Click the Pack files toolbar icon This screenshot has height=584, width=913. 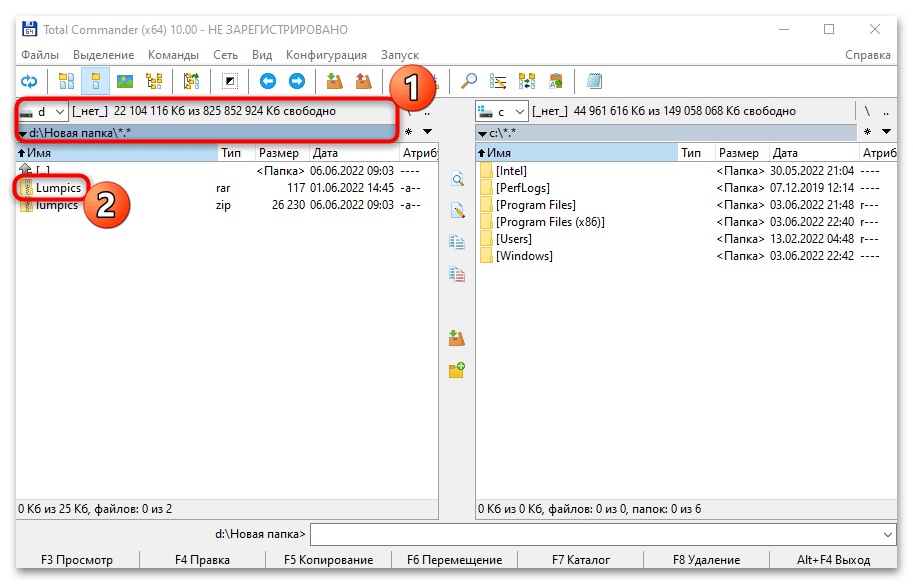(334, 81)
